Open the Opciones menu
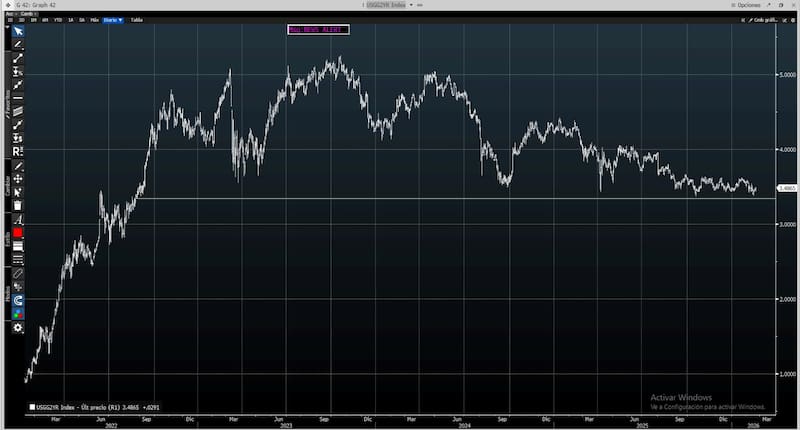Screen dimensions: 800x430 click(748, 5)
